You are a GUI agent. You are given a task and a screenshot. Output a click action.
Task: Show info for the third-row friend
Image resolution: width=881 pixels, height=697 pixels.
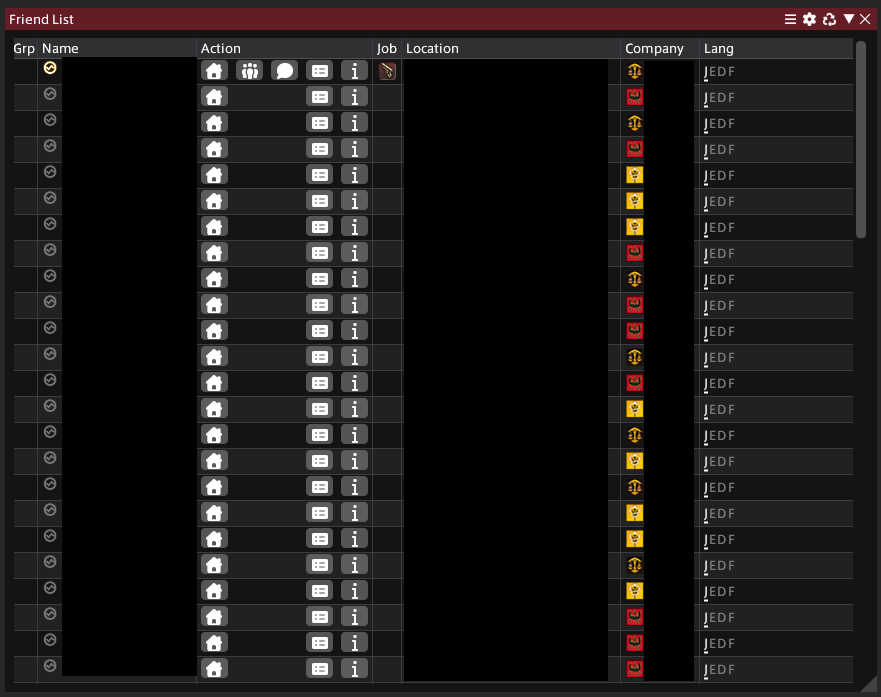(x=355, y=122)
